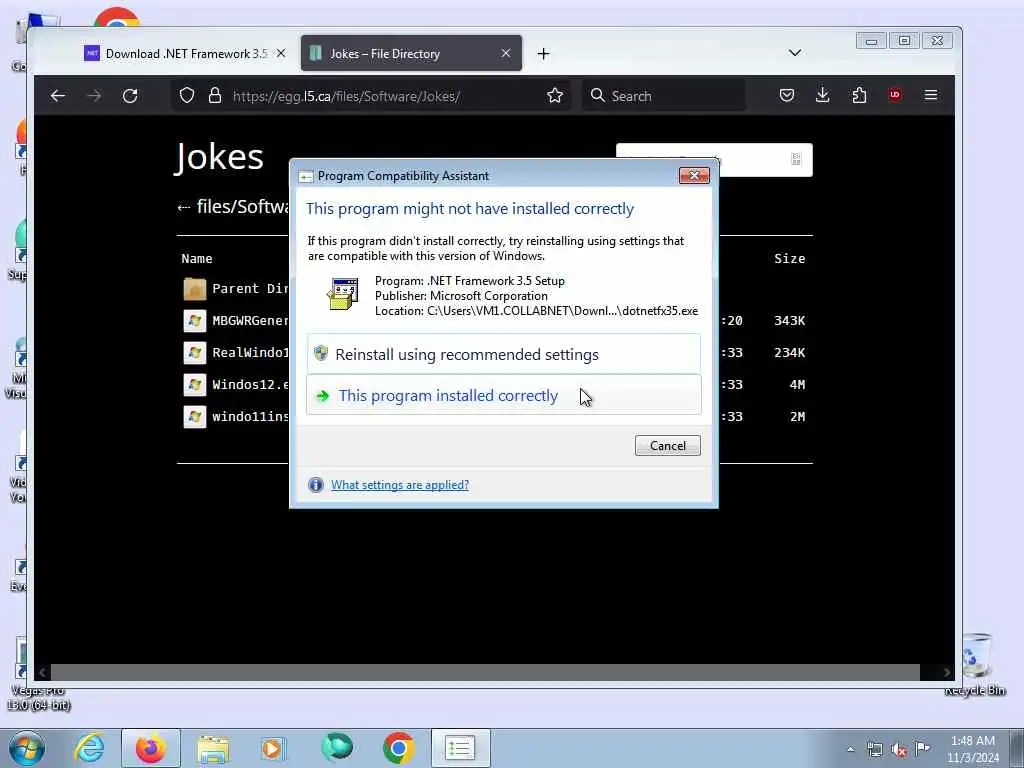This screenshot has width=1024, height=768.
Task: Click the padlock site info icon
Action: [x=215, y=95]
